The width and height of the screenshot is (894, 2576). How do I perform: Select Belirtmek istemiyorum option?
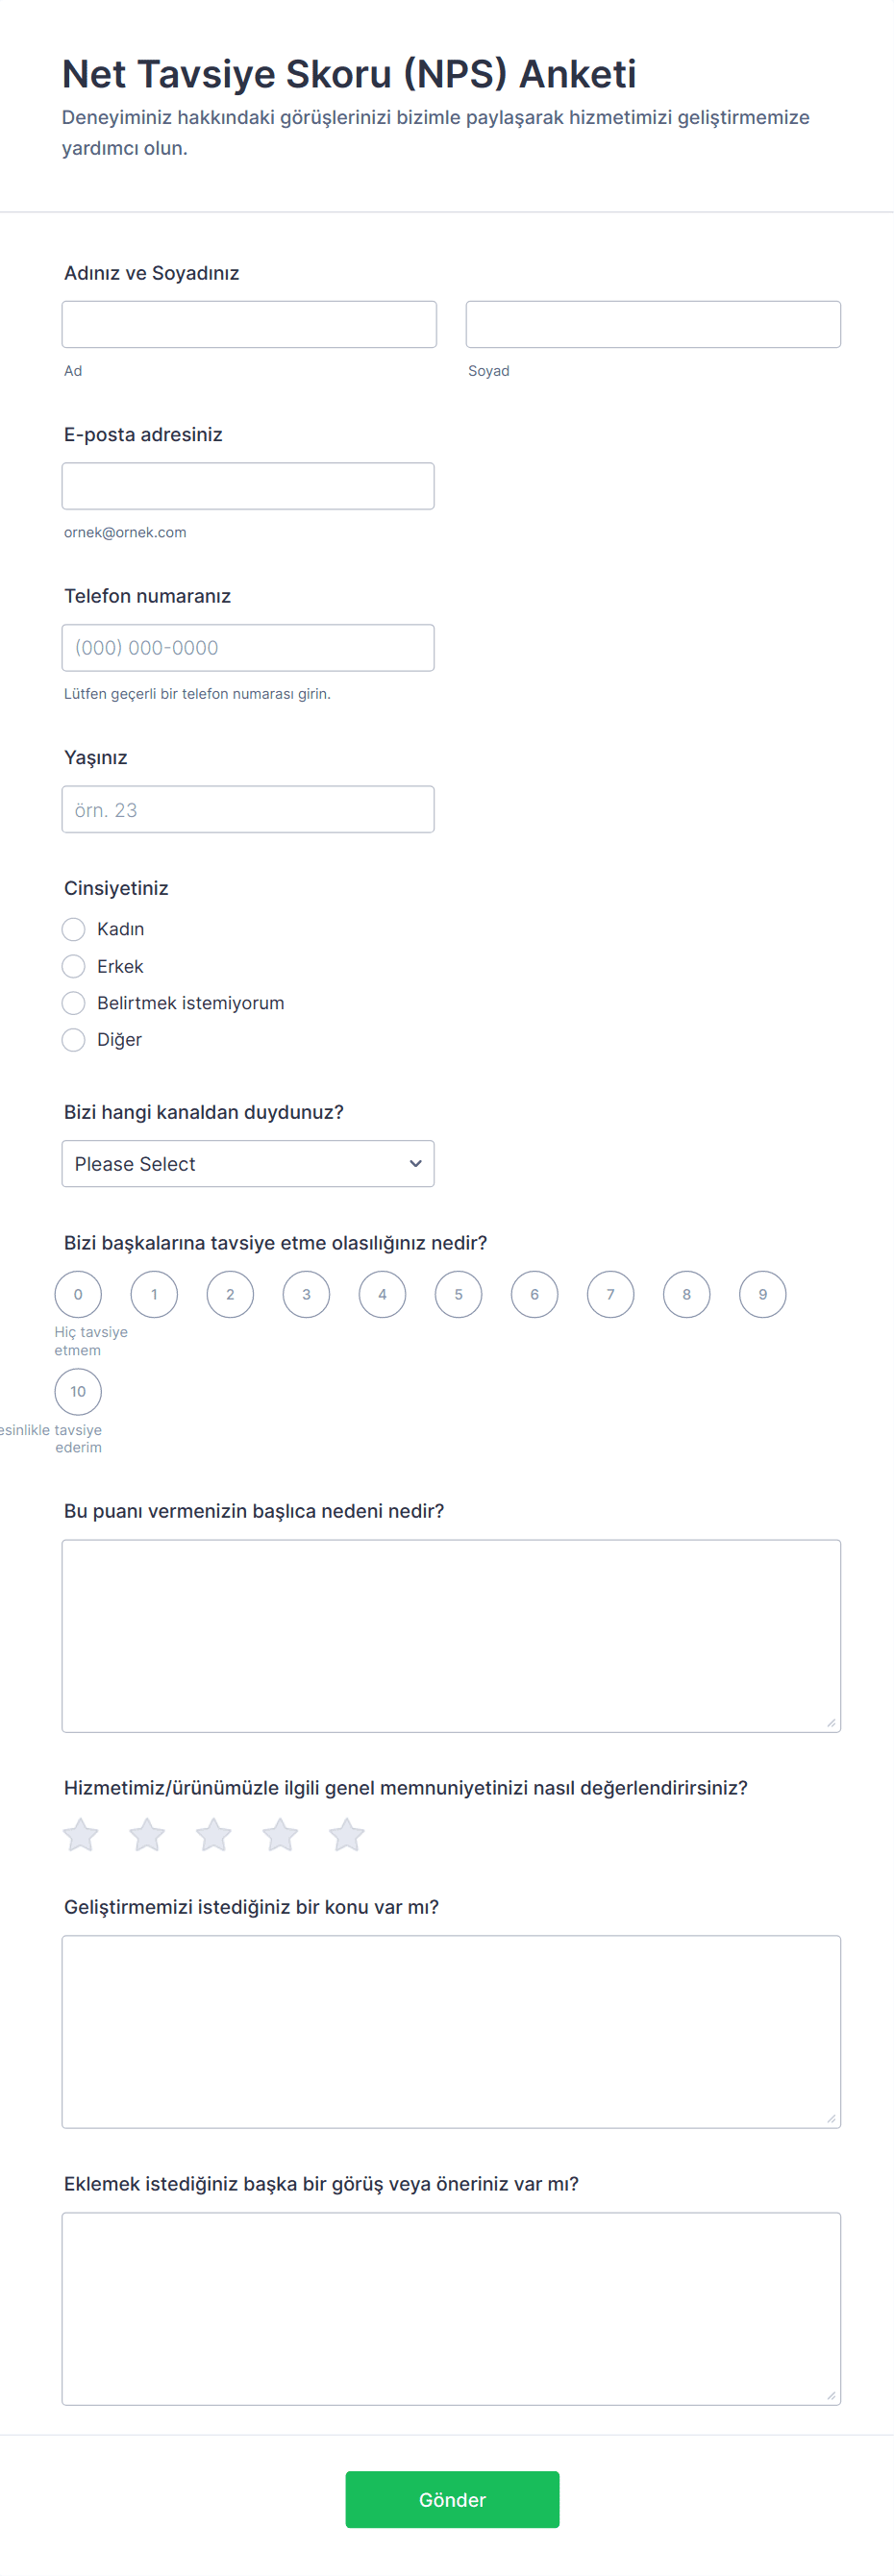pyautogui.click(x=73, y=1003)
